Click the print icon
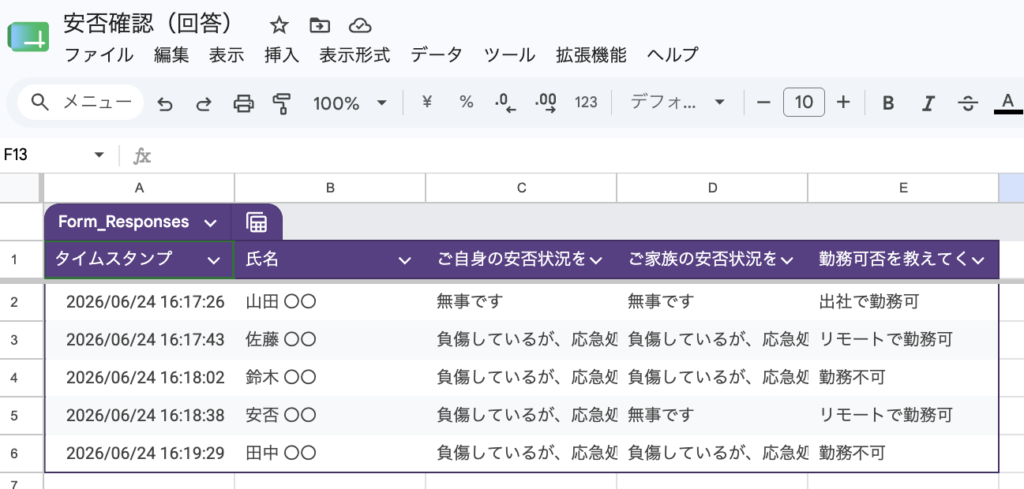The height and width of the screenshot is (489, 1024). 244,103
